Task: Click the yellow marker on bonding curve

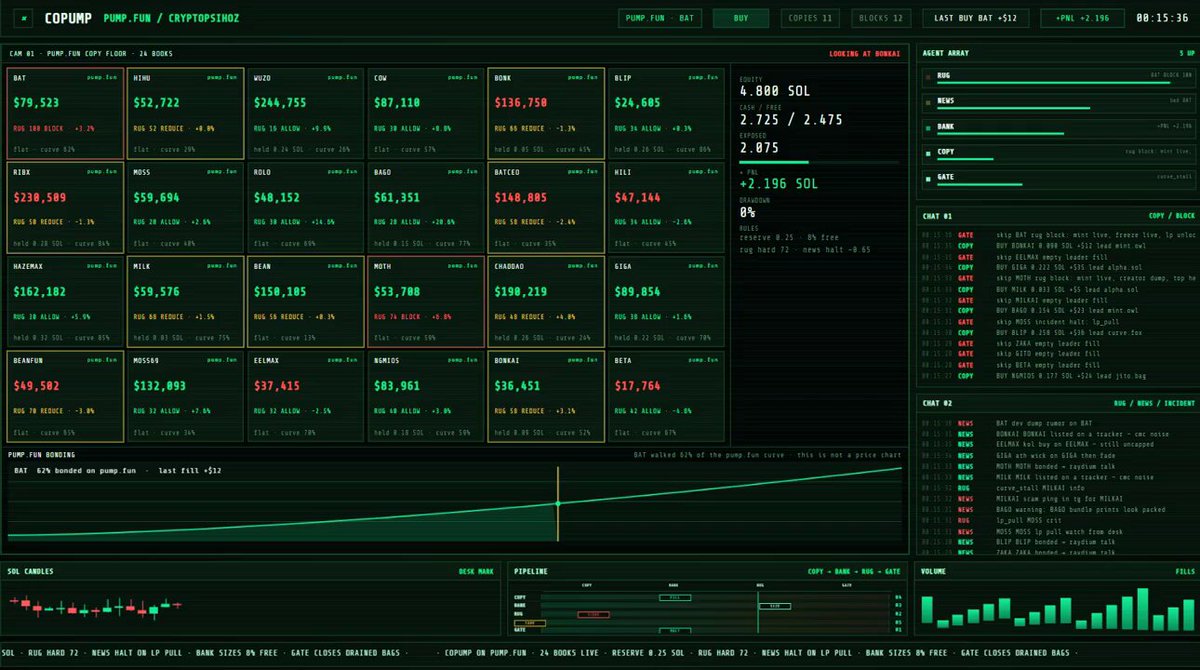Action: click(558, 503)
